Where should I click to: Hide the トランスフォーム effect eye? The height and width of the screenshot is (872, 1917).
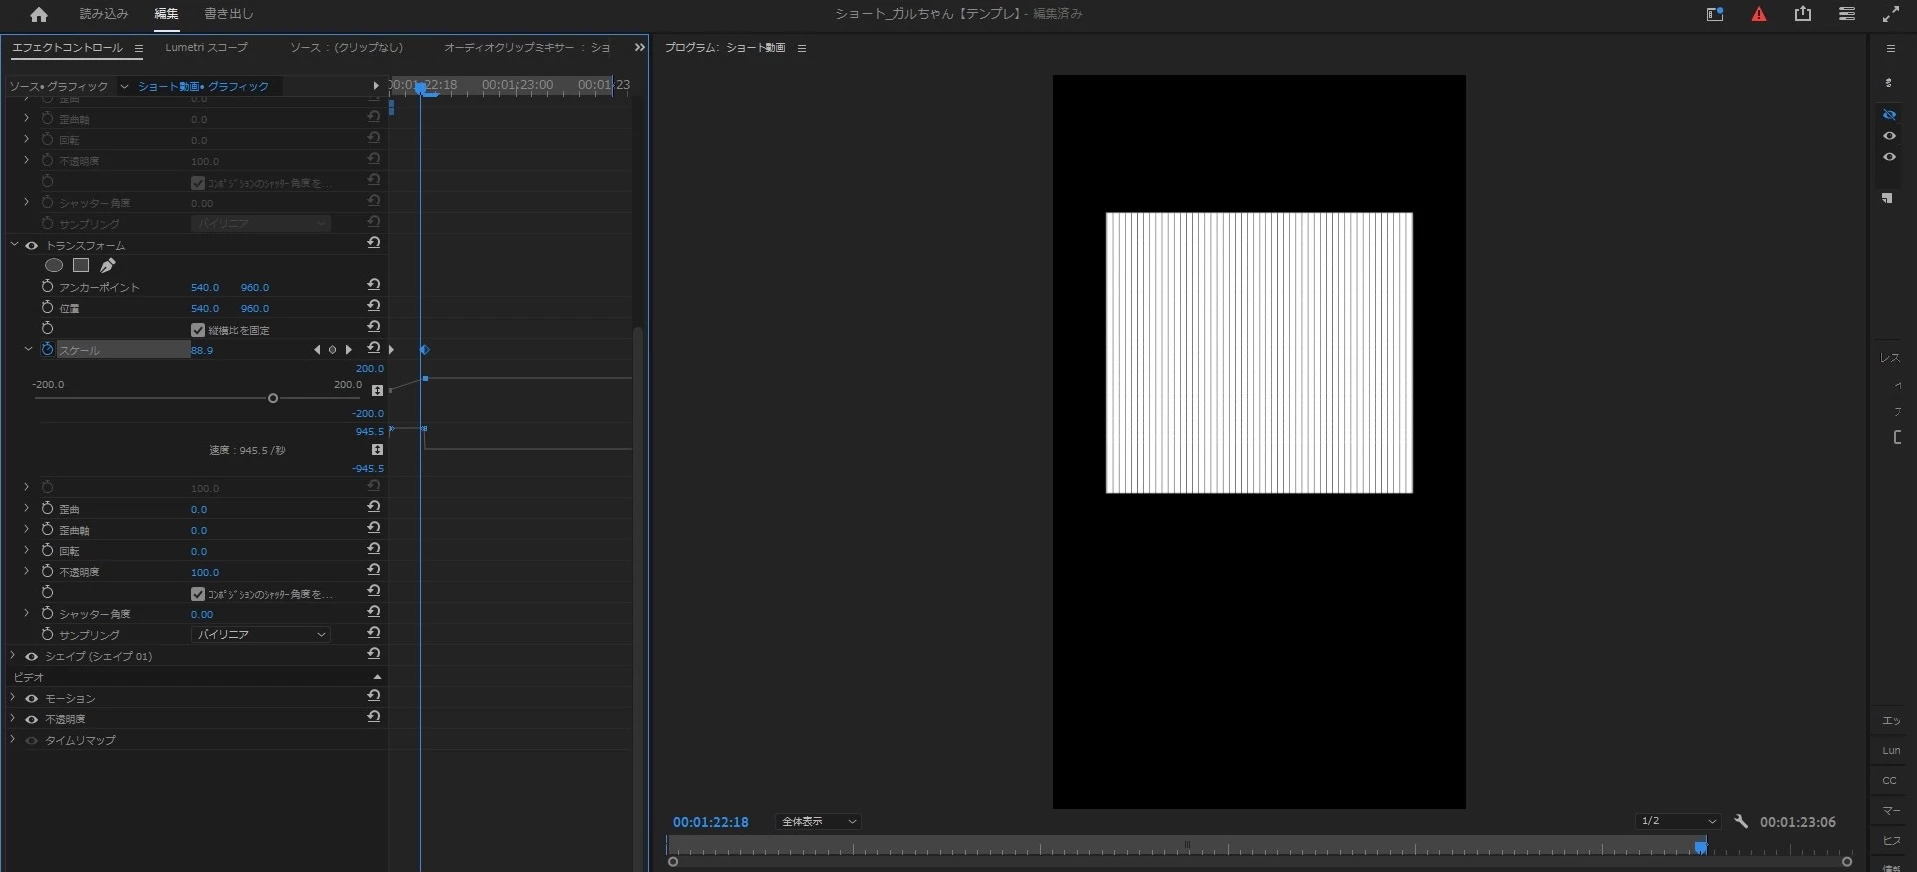click(x=31, y=245)
